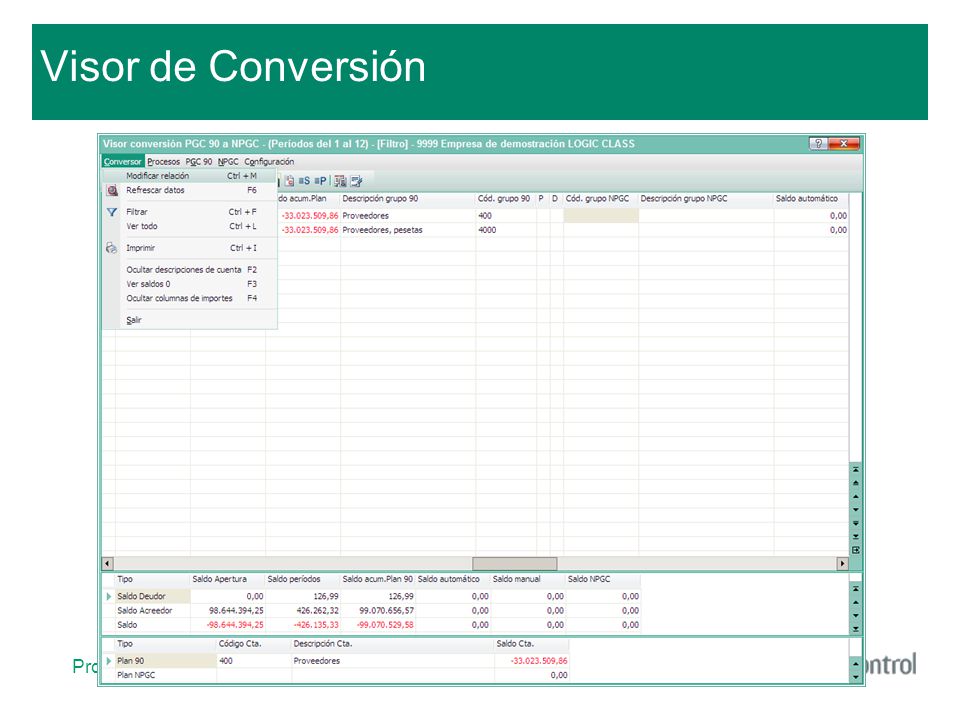Open the Configuración menu
Image resolution: width=960 pixels, height=720 pixels.
tap(269, 162)
